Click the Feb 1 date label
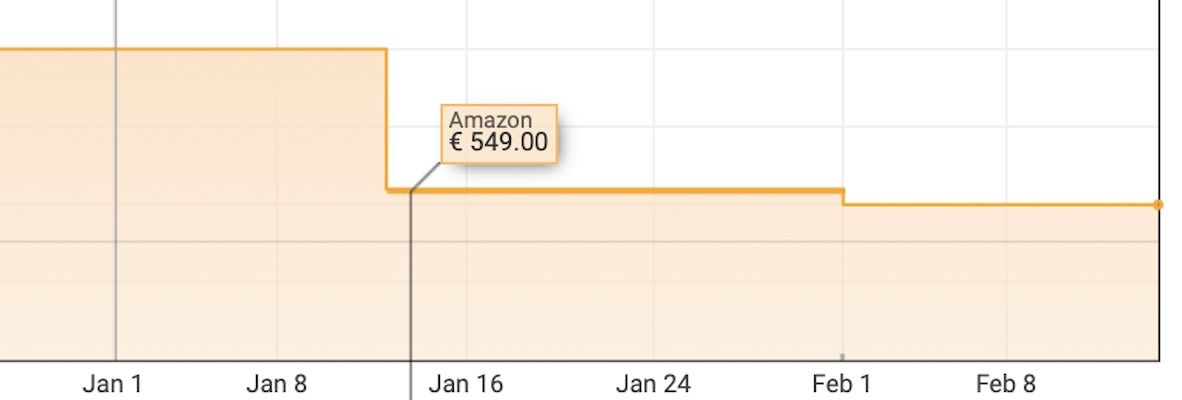The width and height of the screenshot is (1182, 400). 842,384
